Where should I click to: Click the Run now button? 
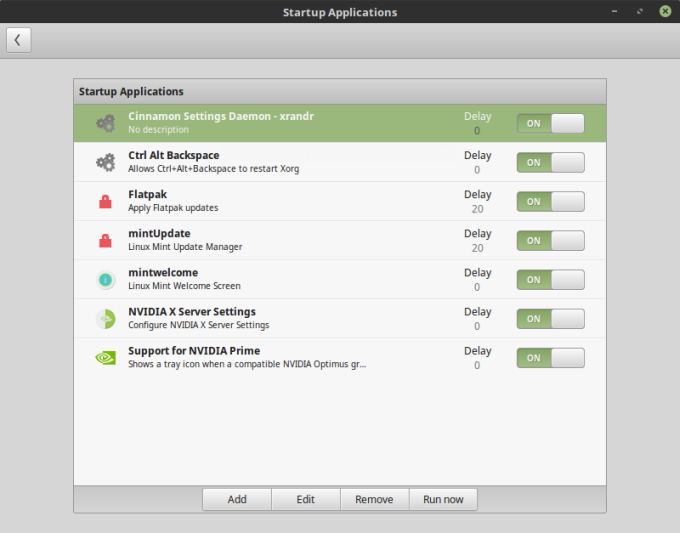[443, 500]
